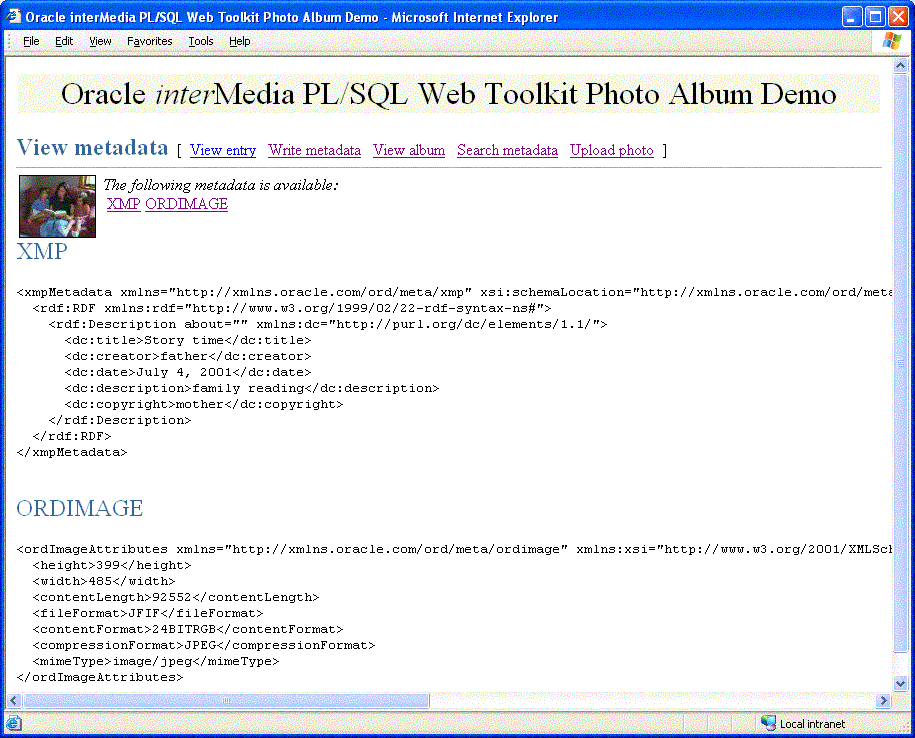Select the ORDIMAGE metadata link

(x=186, y=204)
